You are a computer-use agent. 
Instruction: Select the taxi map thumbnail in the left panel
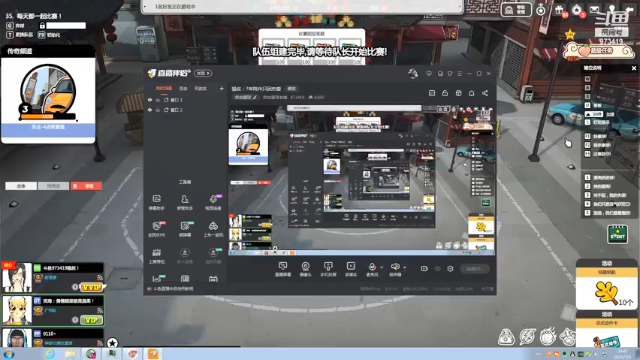(48, 92)
